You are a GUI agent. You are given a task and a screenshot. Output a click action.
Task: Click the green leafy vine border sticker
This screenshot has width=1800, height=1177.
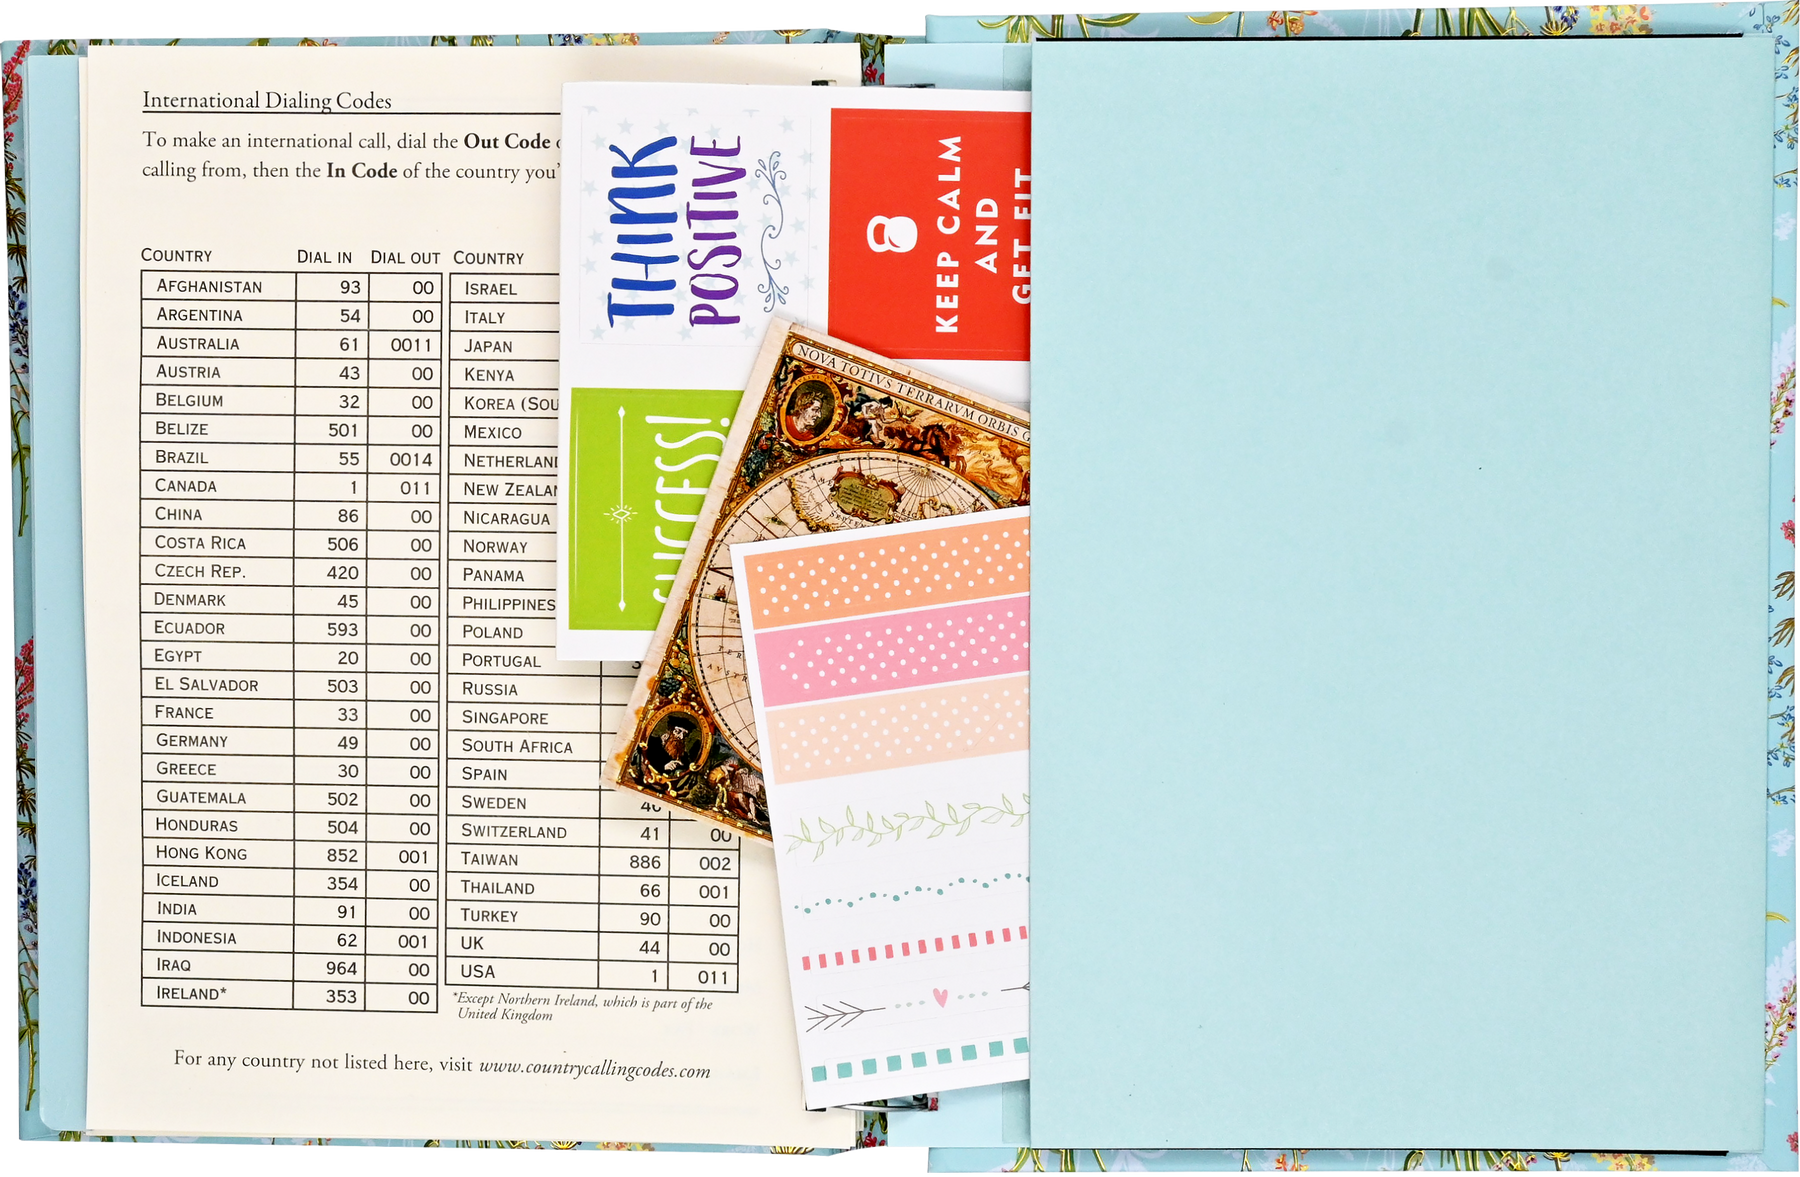tap(905, 822)
